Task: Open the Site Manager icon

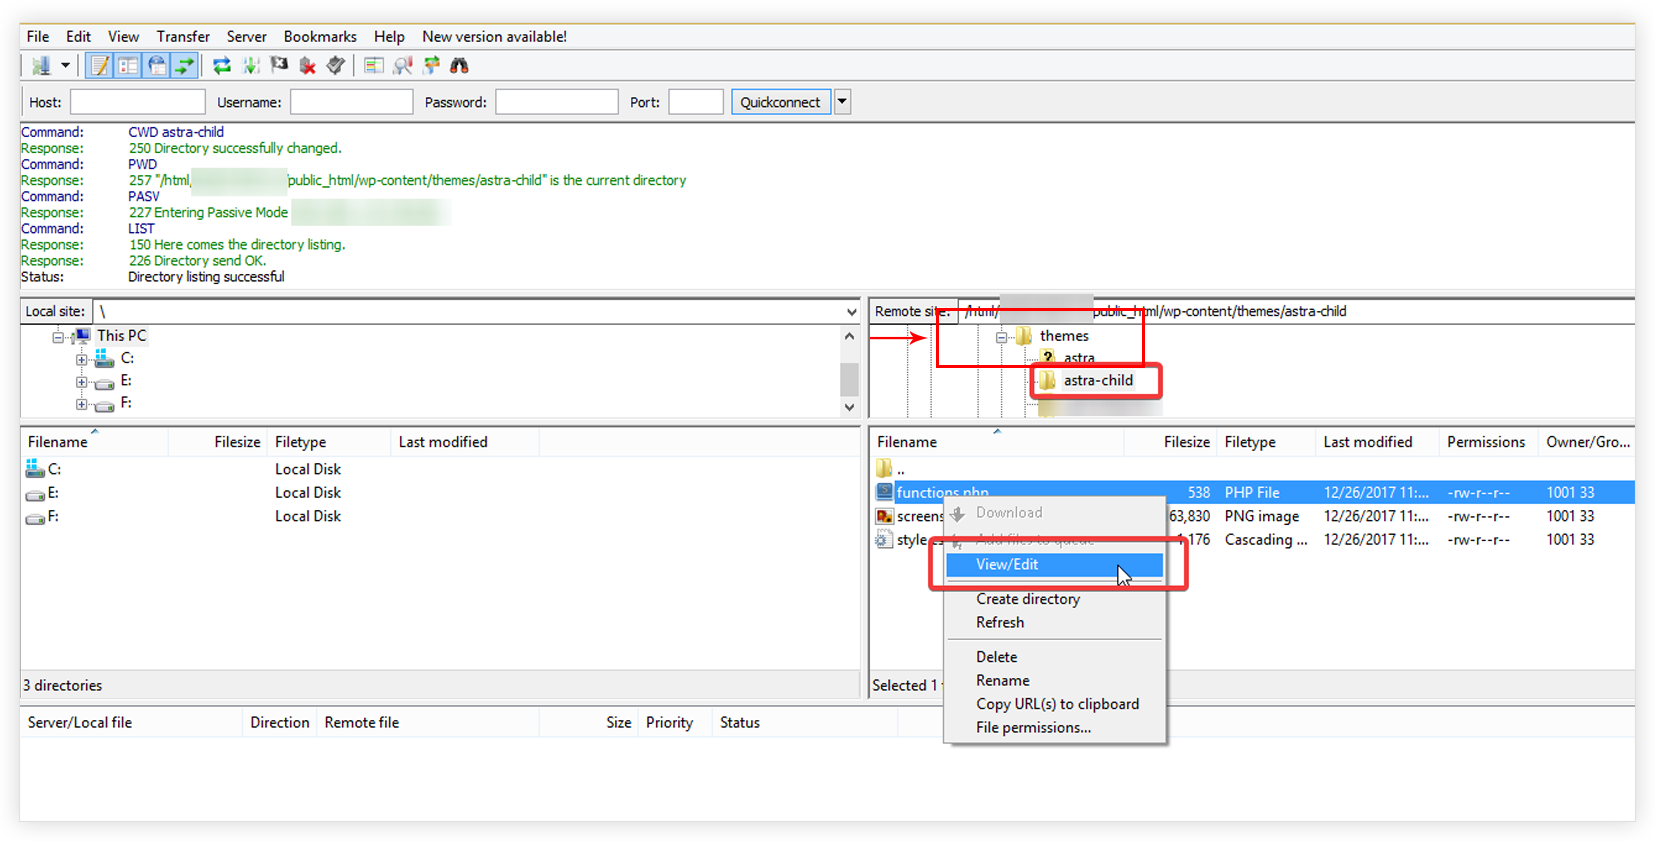Action: (x=41, y=66)
